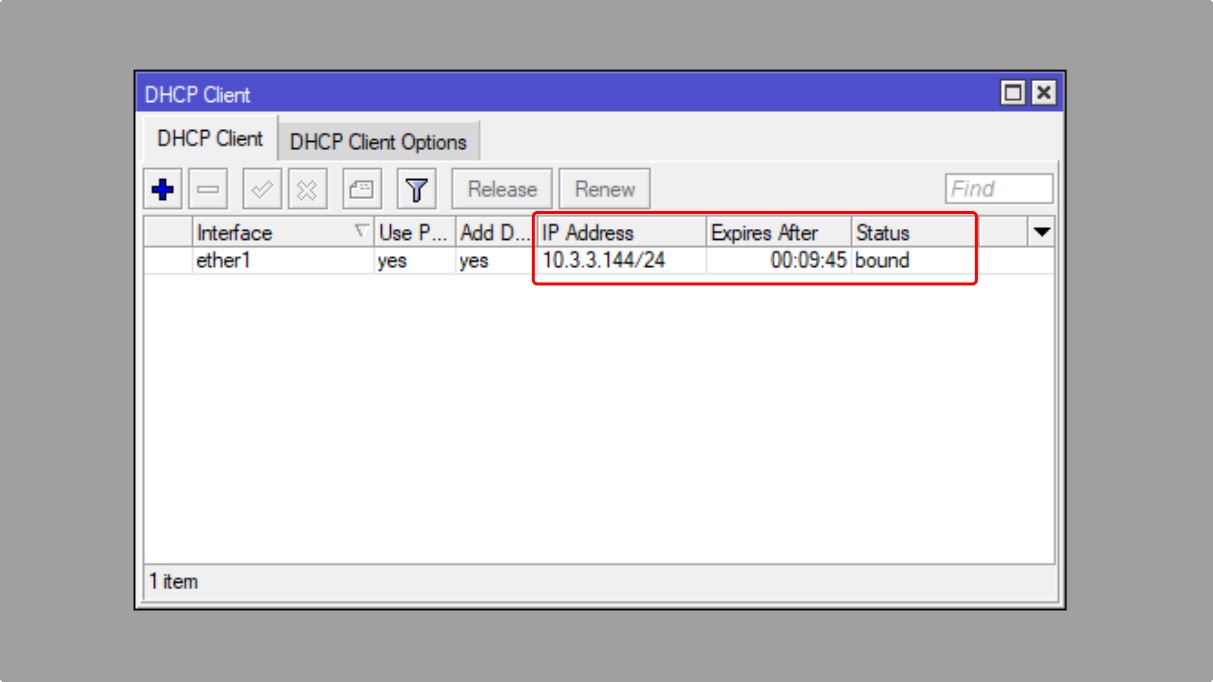The width and height of the screenshot is (1213, 682).
Task: Expand the column selector dropdown arrow
Action: (1041, 233)
